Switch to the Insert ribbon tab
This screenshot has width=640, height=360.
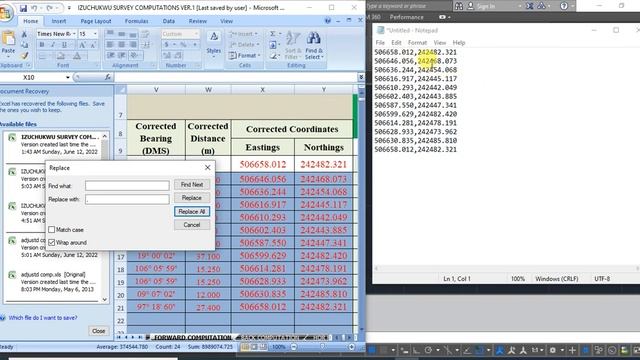59,21
